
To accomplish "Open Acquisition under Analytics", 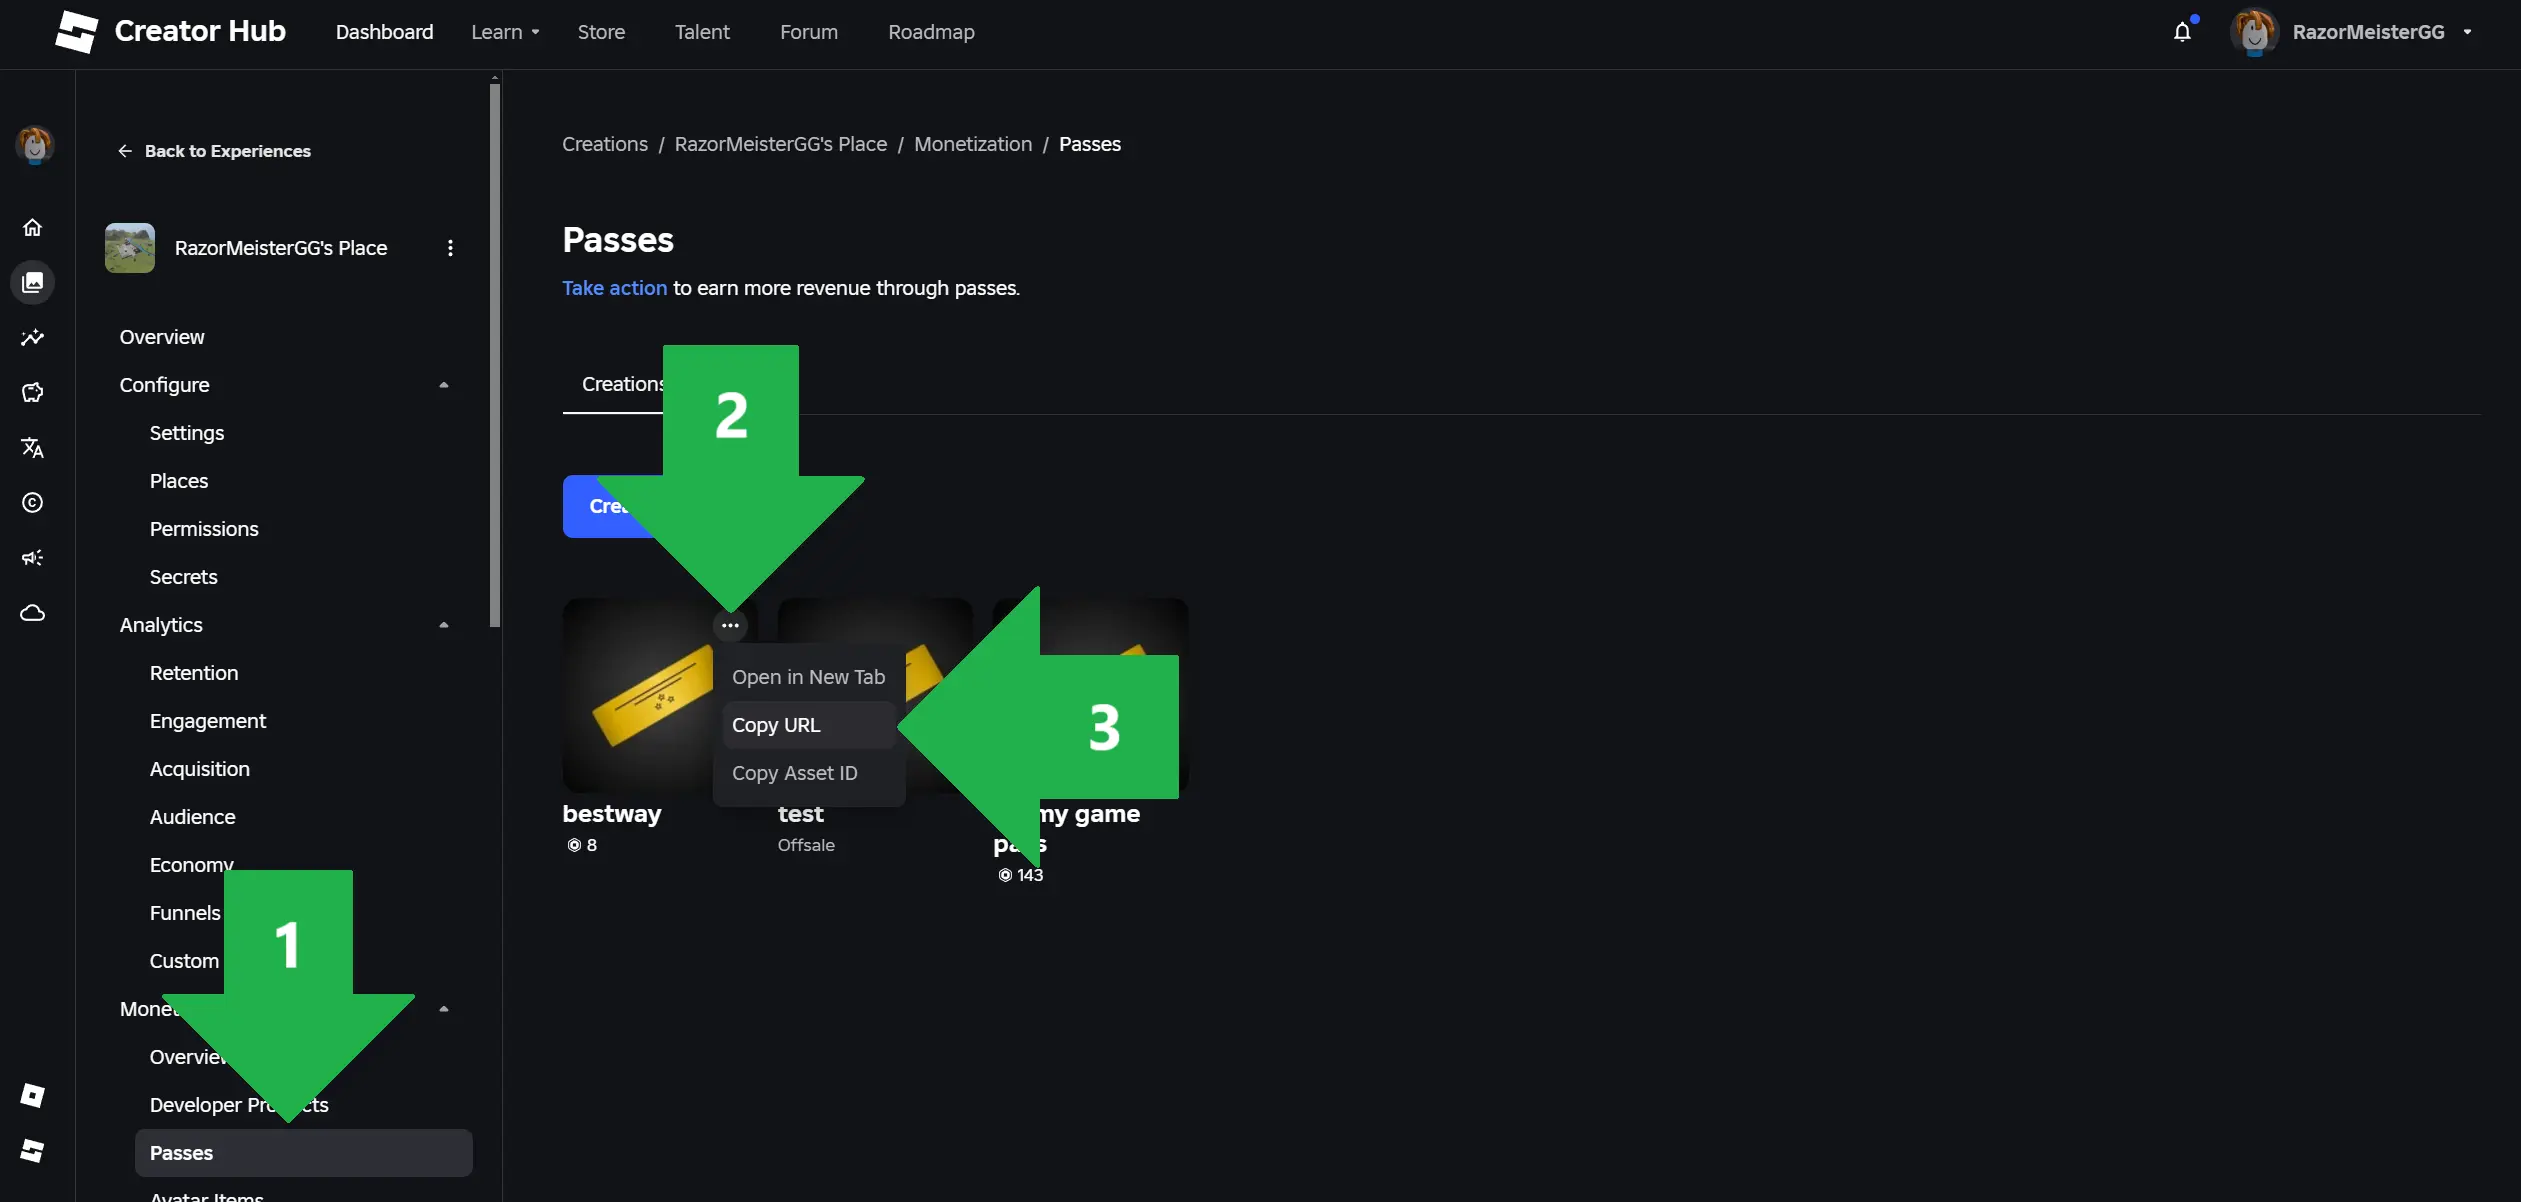I will 200,769.
